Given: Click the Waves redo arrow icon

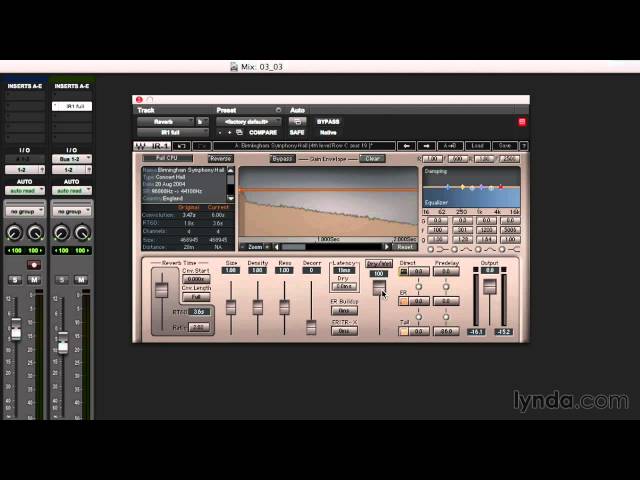Looking at the screenshot, I should point(202,146).
